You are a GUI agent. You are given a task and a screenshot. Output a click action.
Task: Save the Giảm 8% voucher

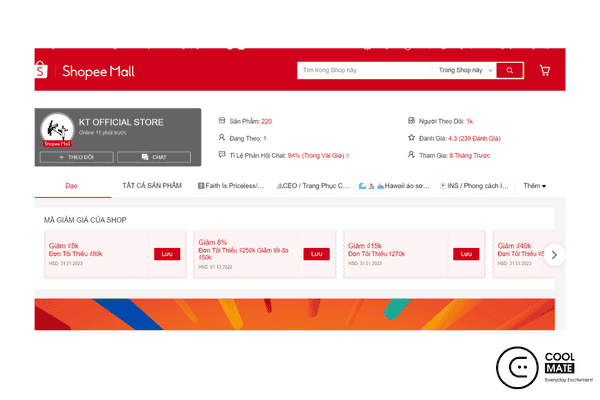(316, 254)
